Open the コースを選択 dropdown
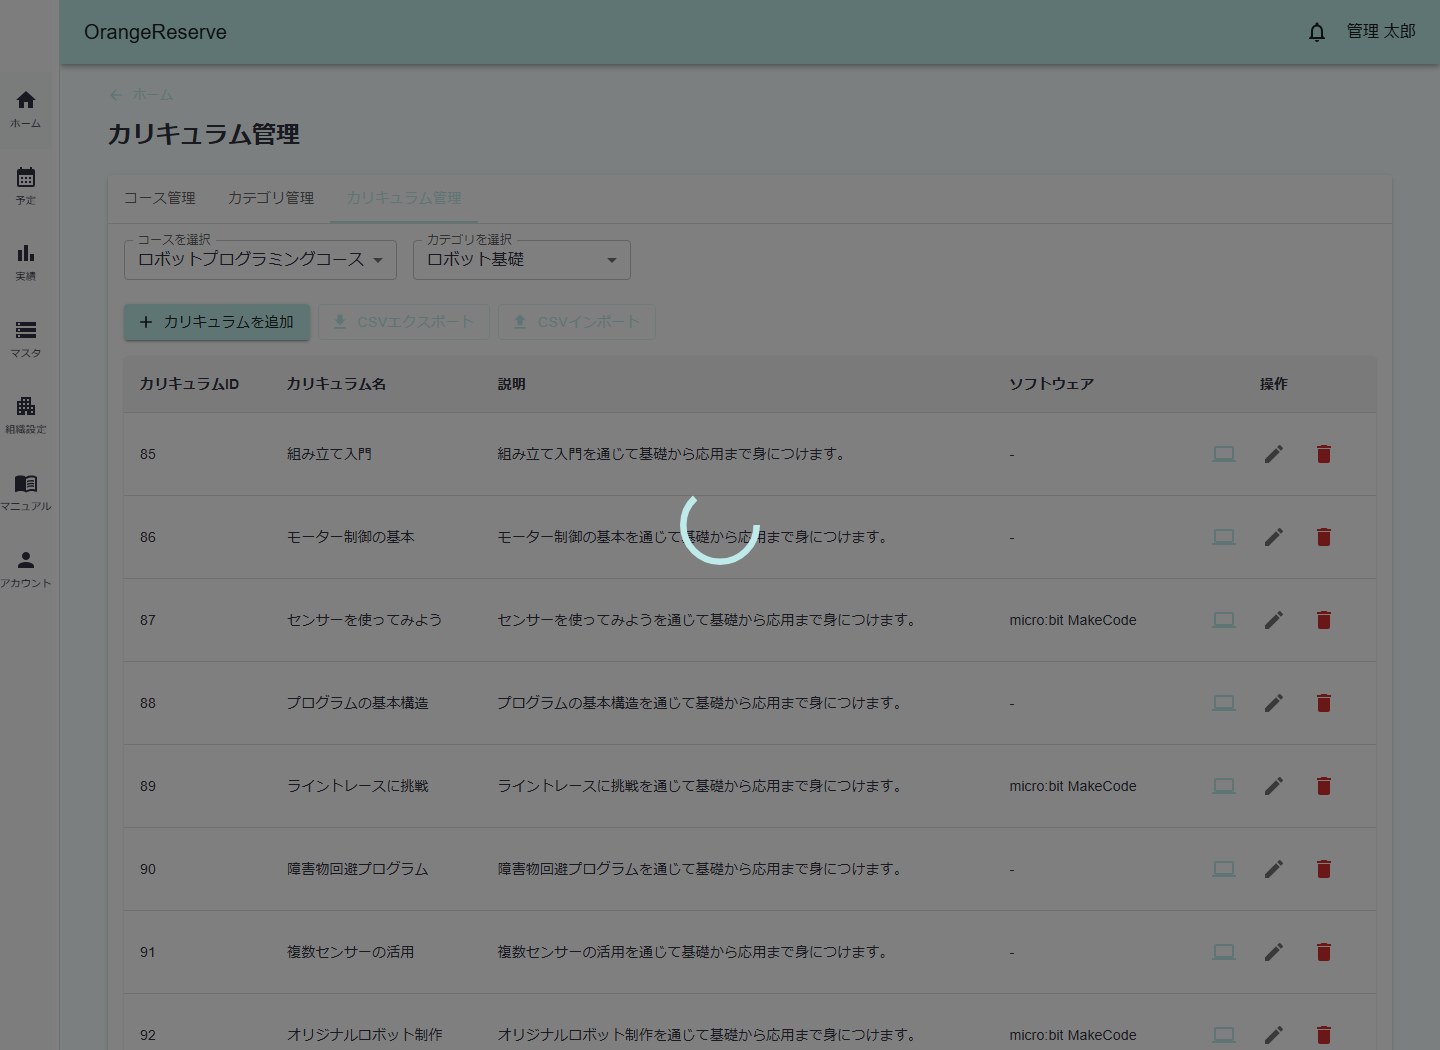1440x1050 pixels. (260, 260)
